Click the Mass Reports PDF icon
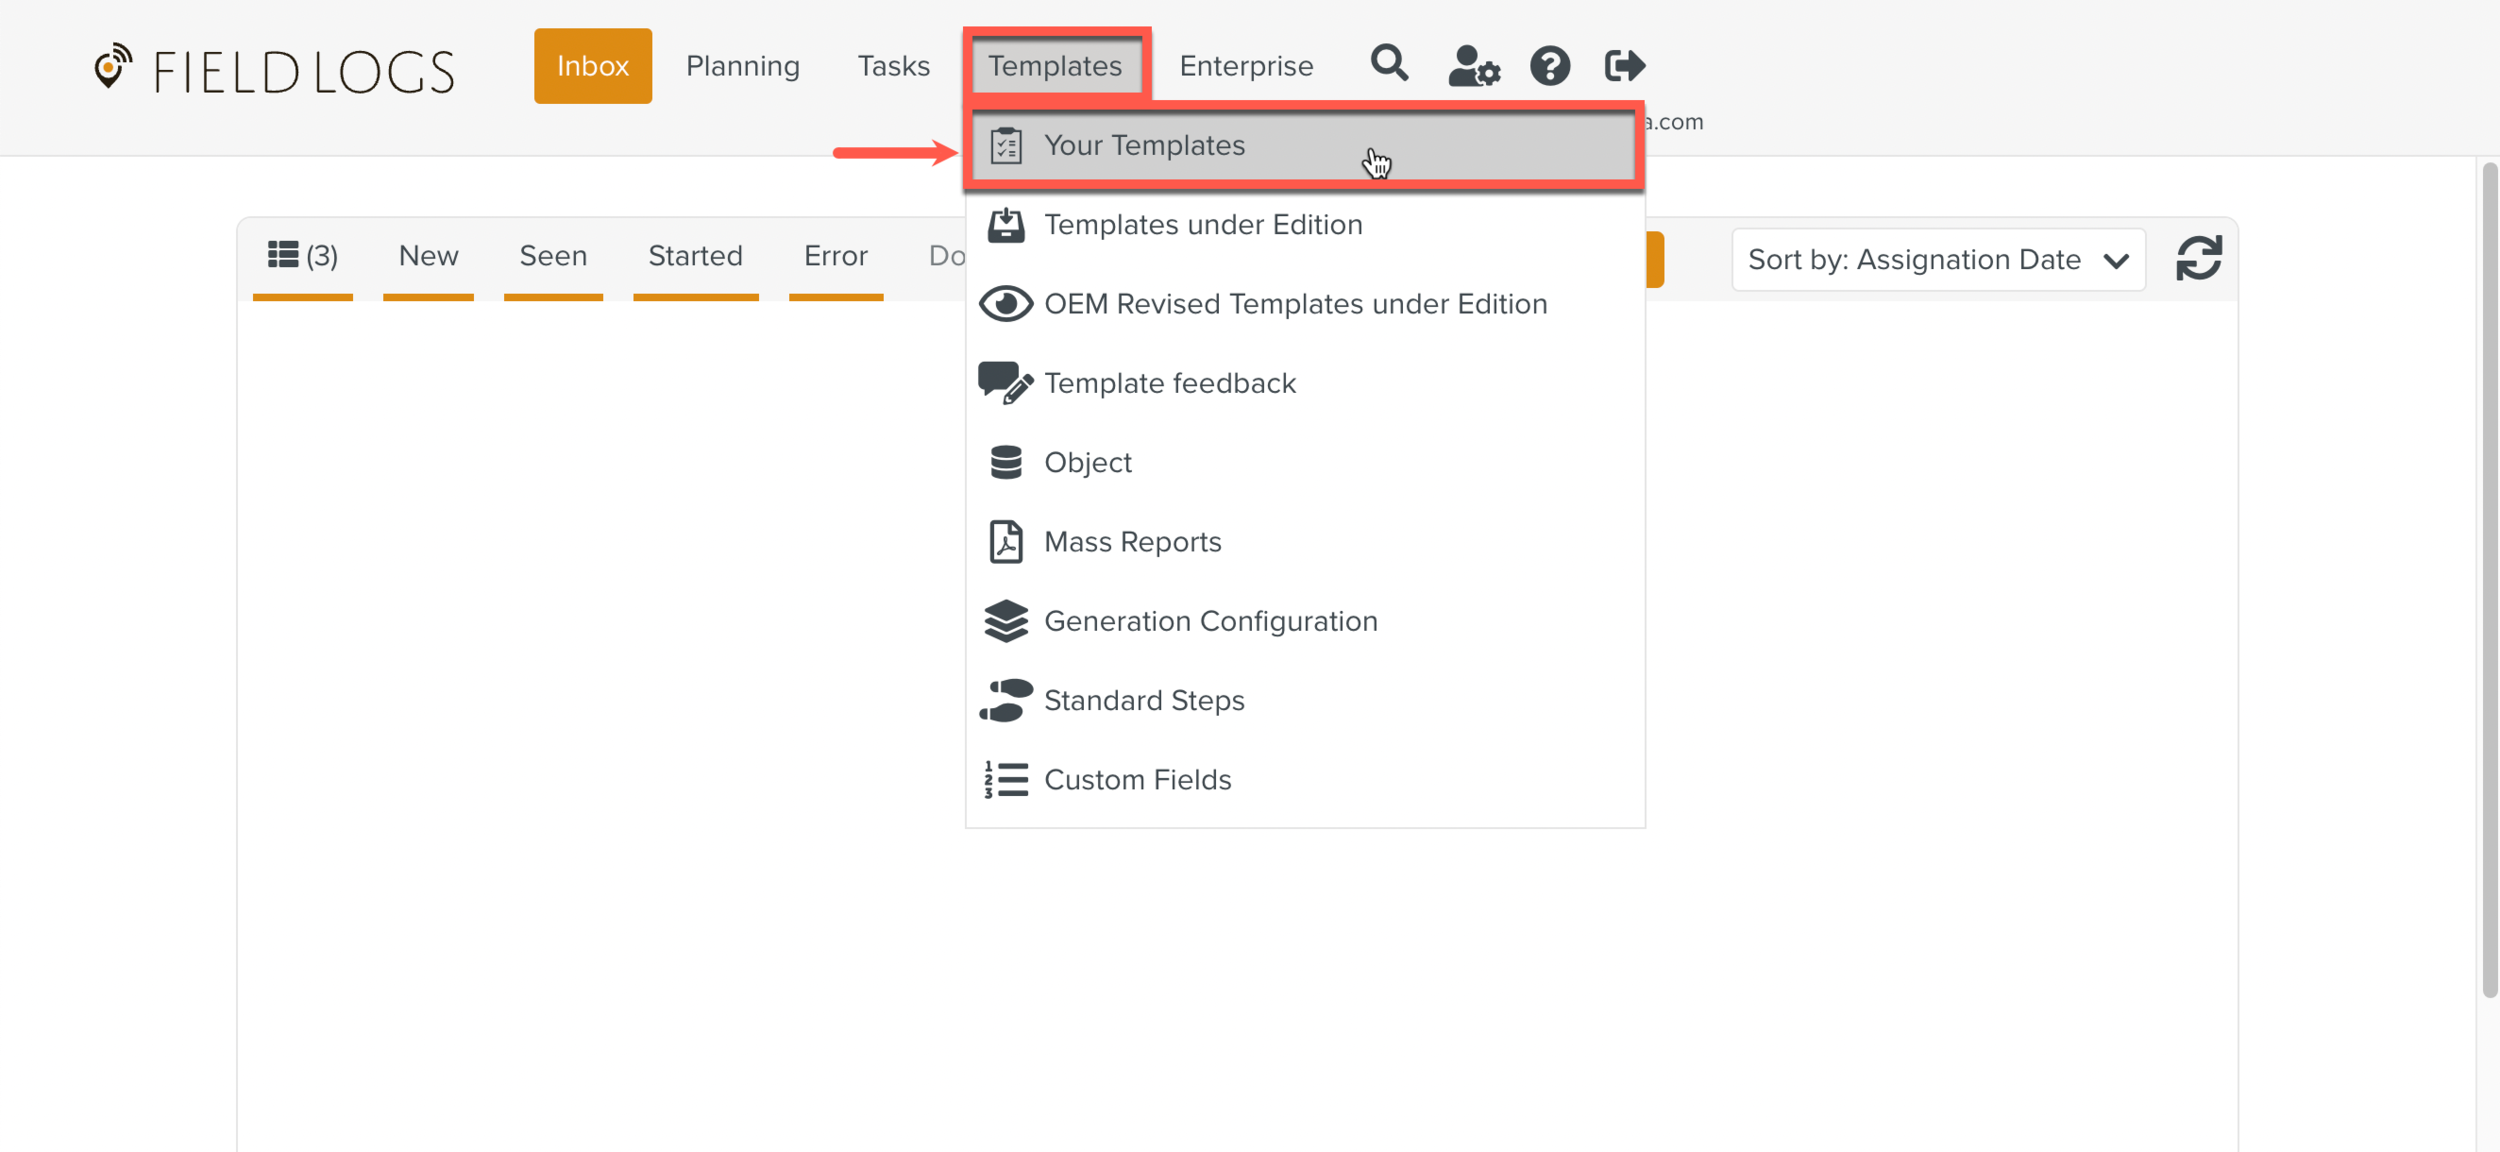 (x=1005, y=542)
